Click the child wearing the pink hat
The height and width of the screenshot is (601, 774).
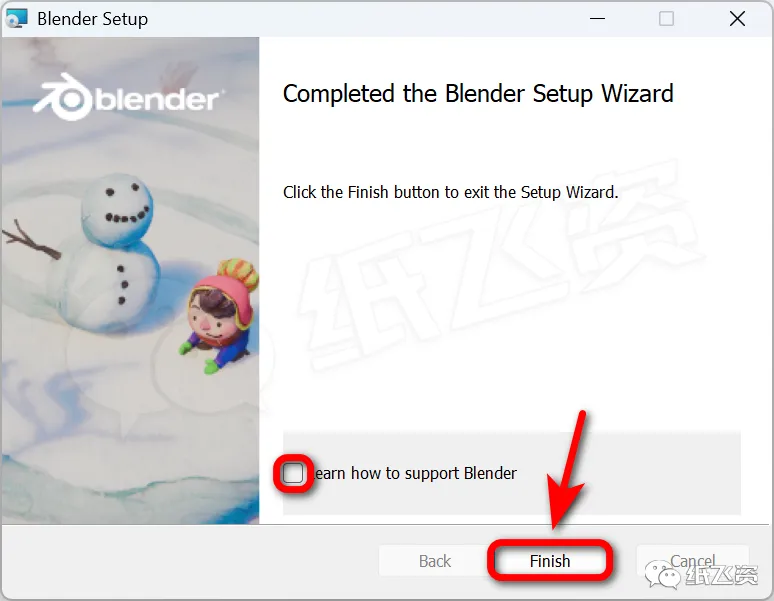(x=219, y=316)
